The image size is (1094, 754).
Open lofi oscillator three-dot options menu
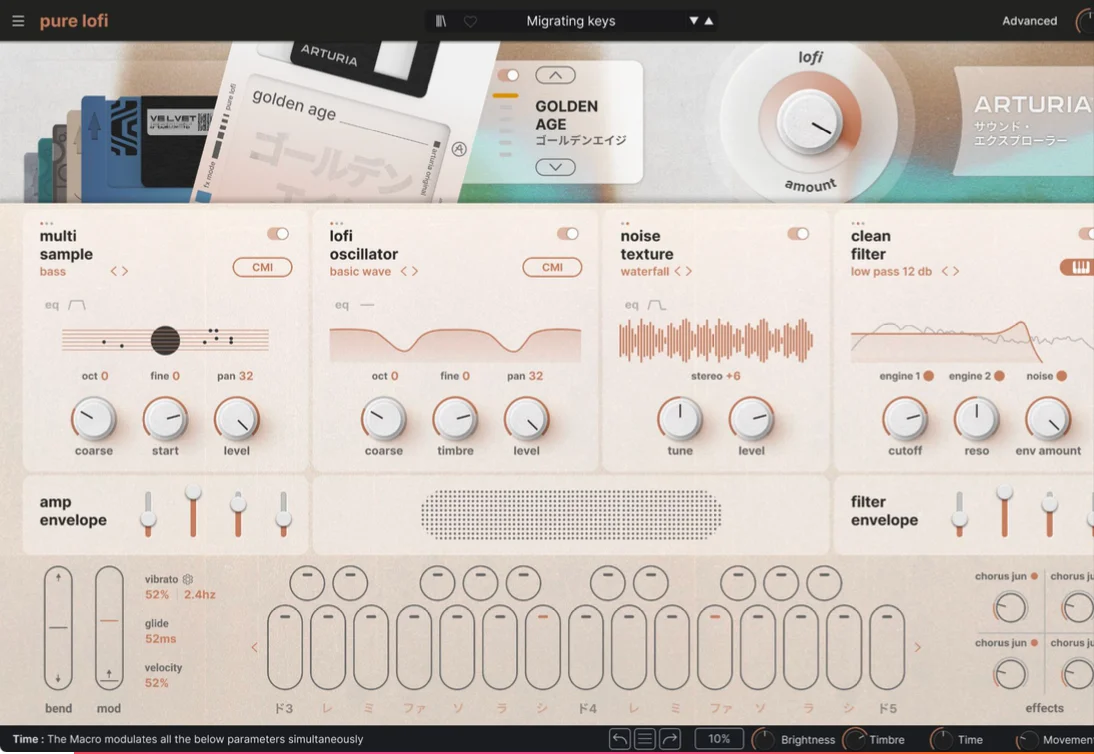pos(336,224)
